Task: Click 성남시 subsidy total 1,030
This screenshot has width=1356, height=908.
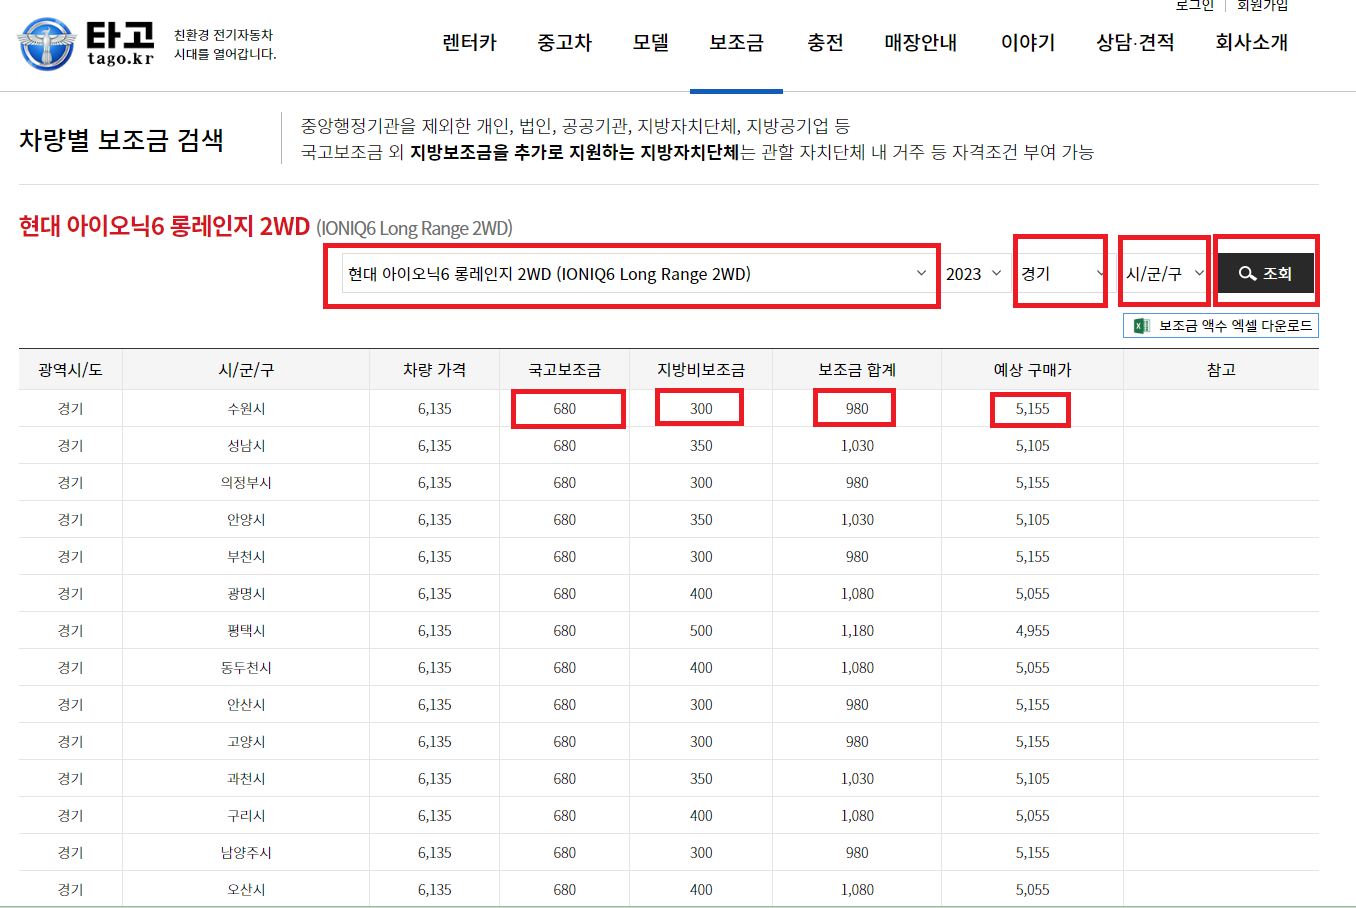Action: click(x=857, y=446)
